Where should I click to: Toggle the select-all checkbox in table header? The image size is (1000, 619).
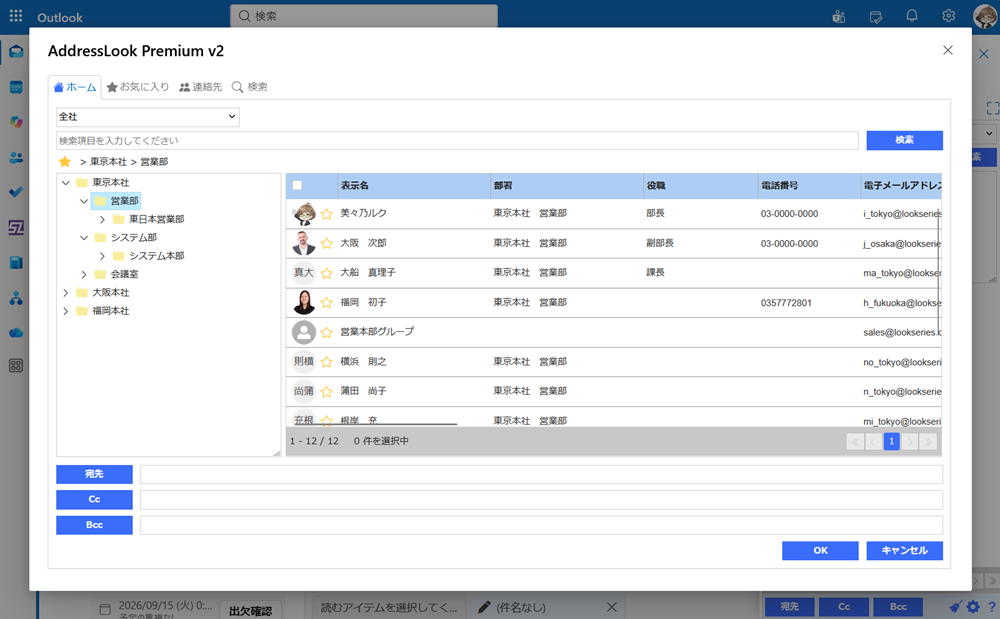click(x=297, y=186)
